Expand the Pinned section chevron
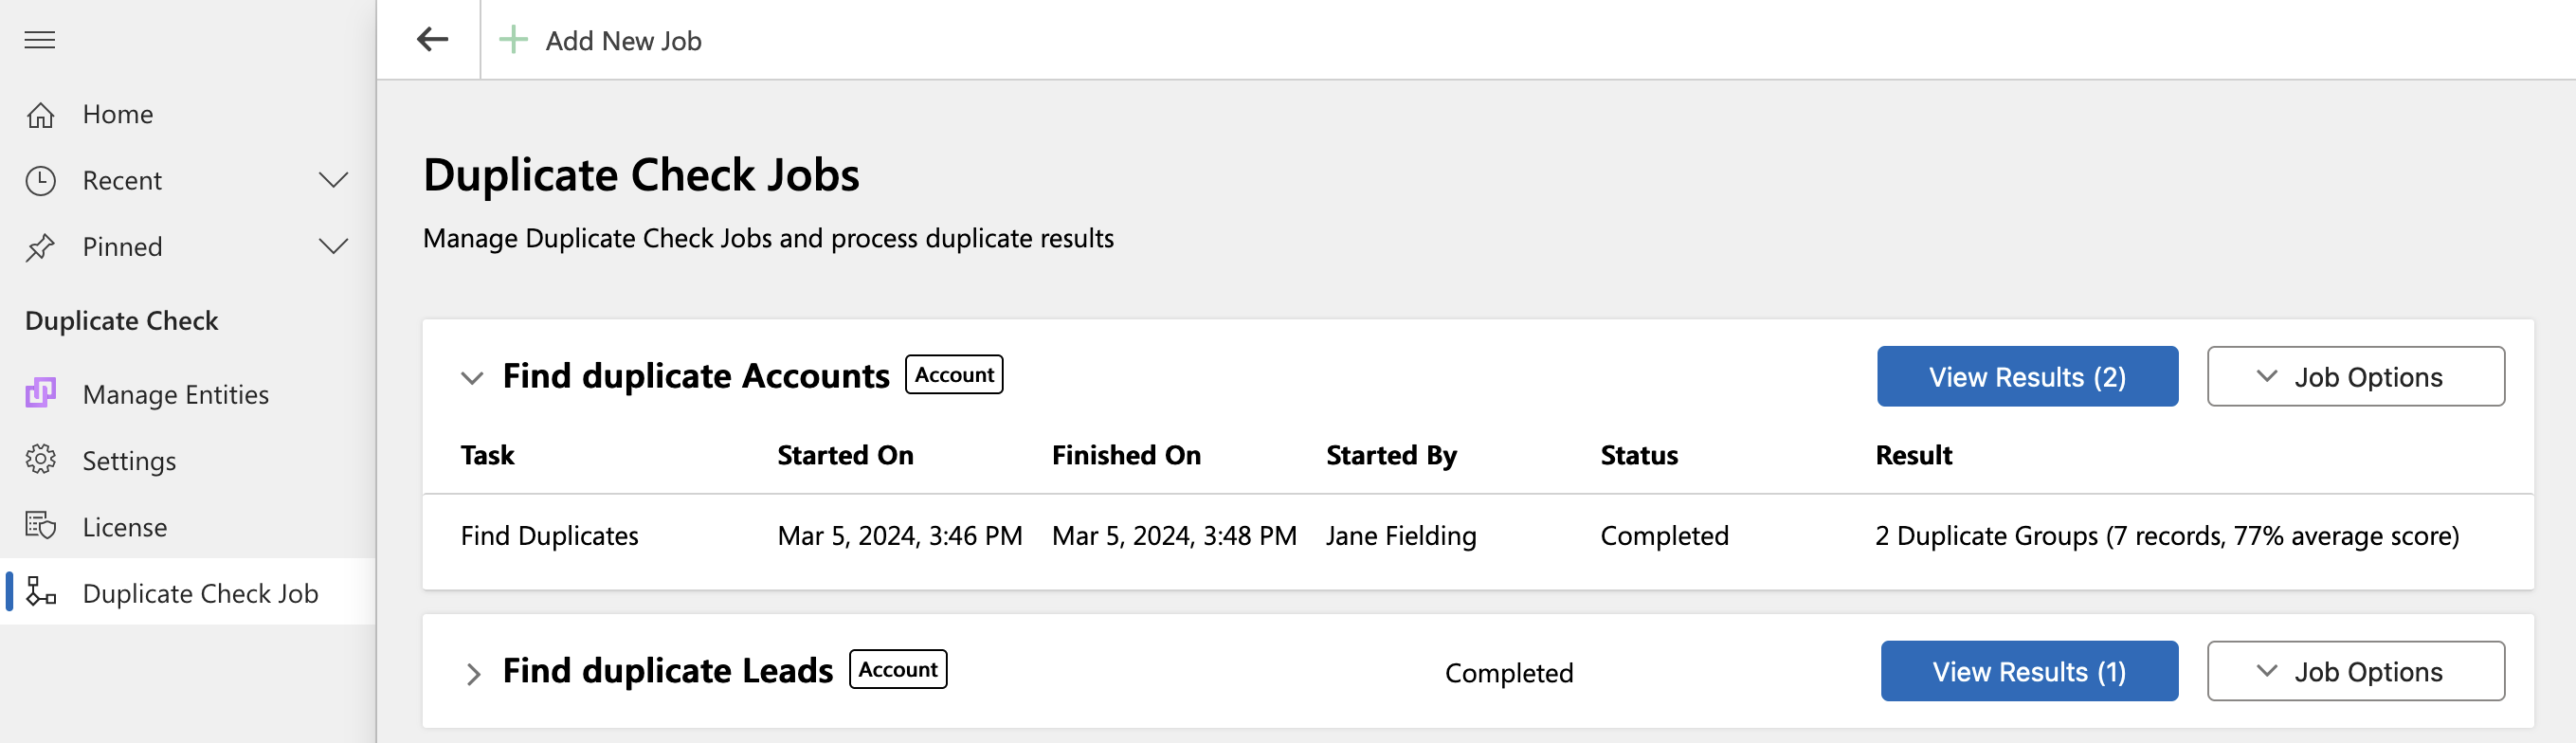The height and width of the screenshot is (743, 2576). click(333, 247)
